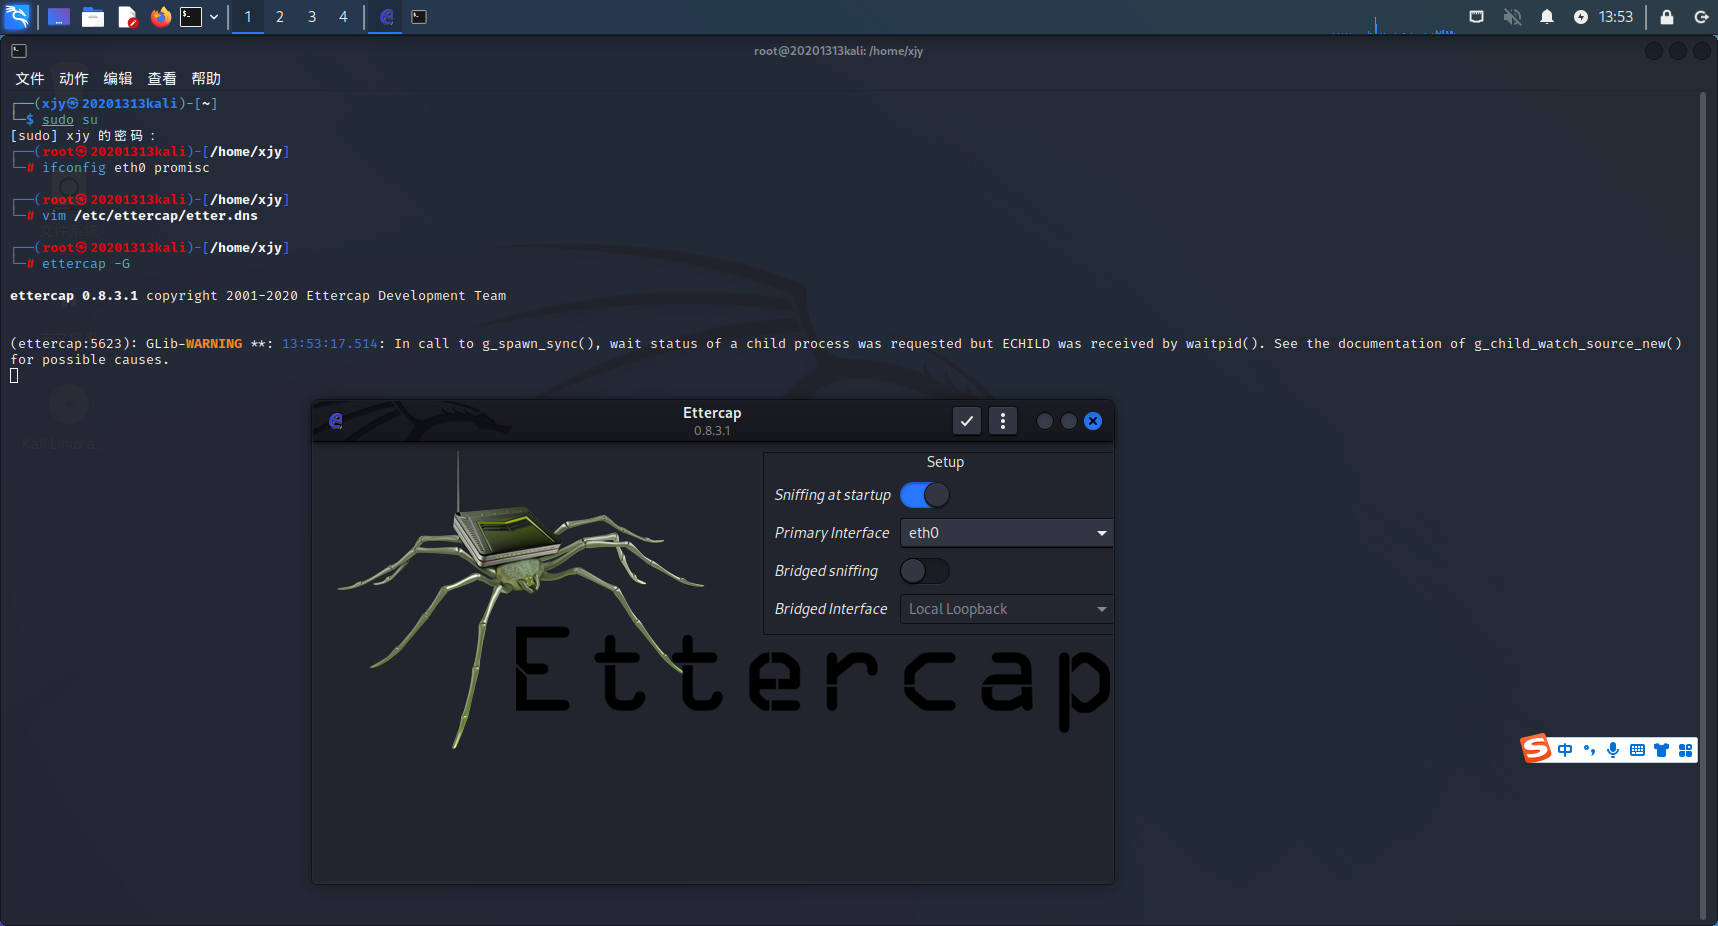Switch the Chinese/English input mode
This screenshot has height=926, width=1718.
coord(1565,750)
